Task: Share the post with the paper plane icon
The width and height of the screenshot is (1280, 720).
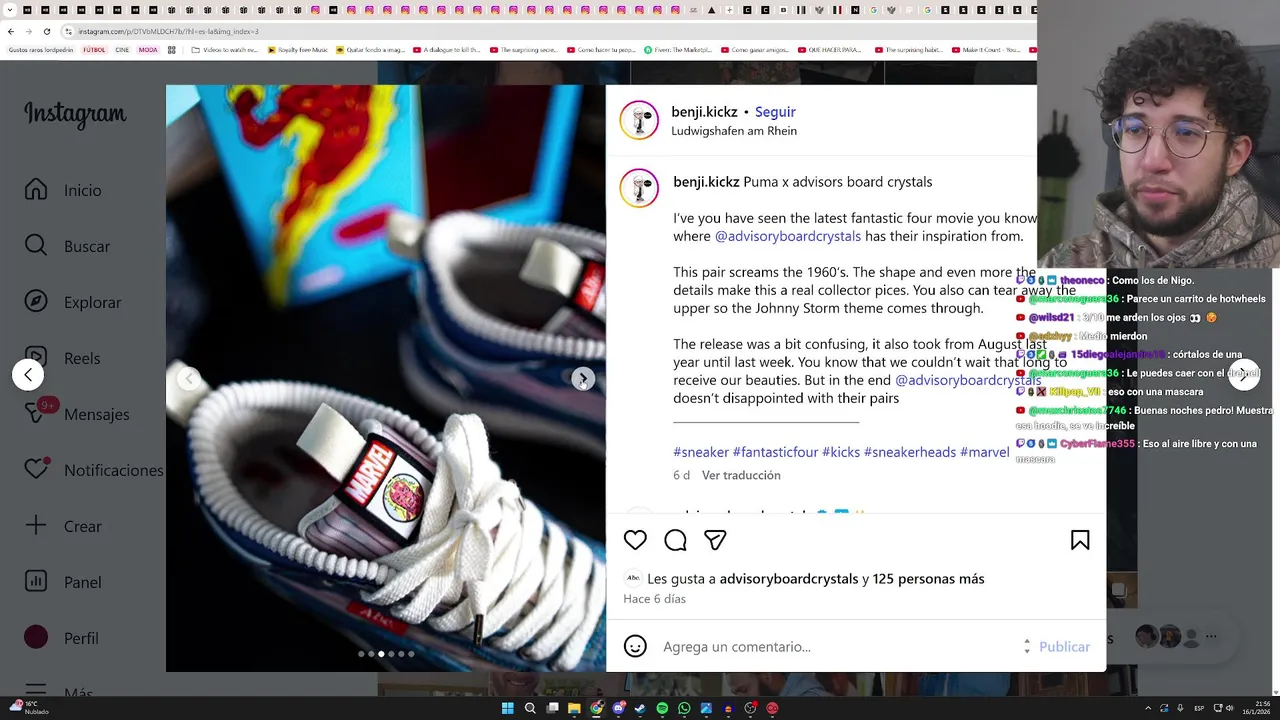Action: pos(715,540)
